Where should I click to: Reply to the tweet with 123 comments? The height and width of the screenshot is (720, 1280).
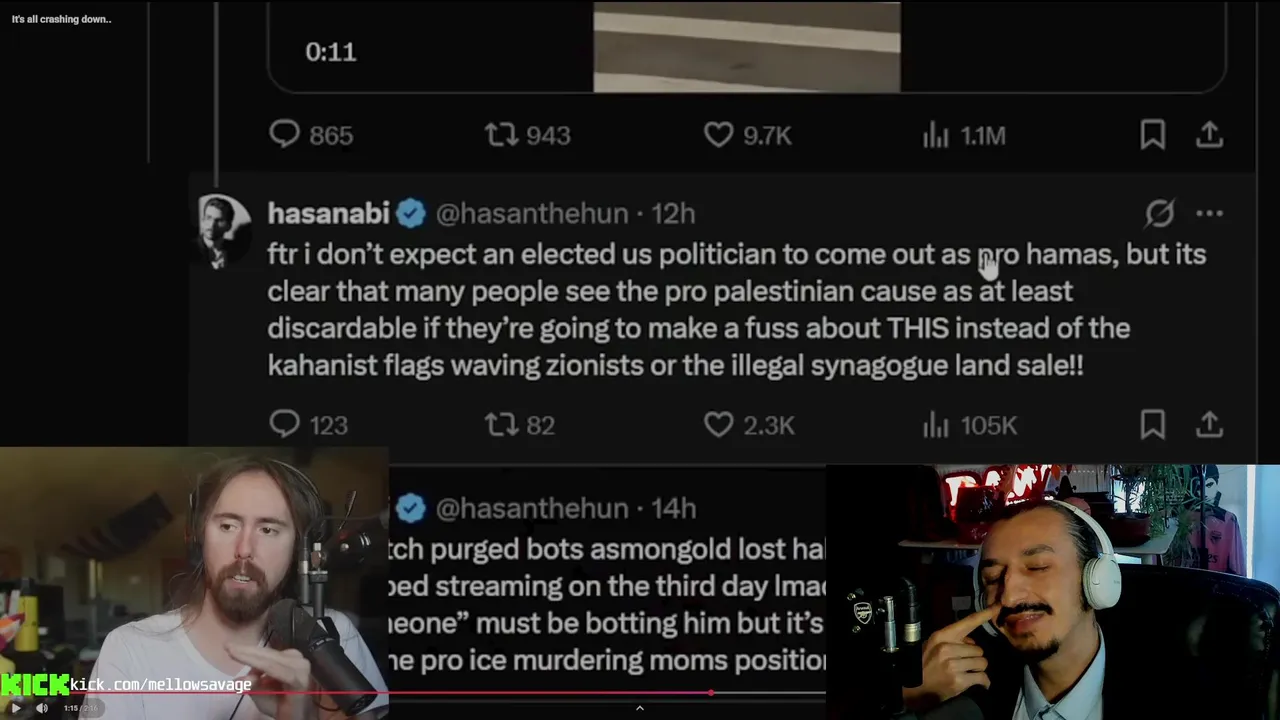click(285, 424)
